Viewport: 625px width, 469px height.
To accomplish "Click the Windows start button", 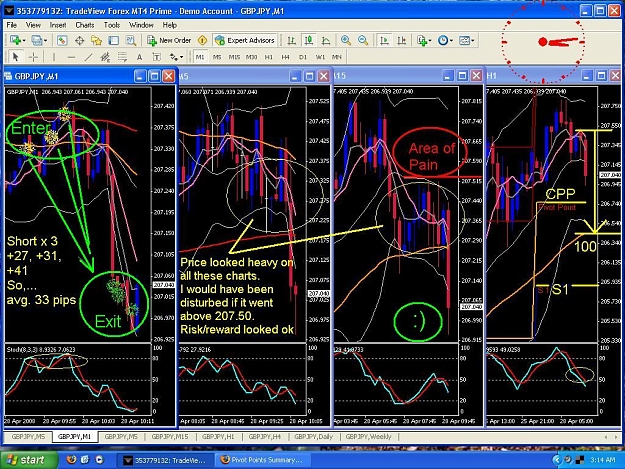I will (x=28, y=460).
